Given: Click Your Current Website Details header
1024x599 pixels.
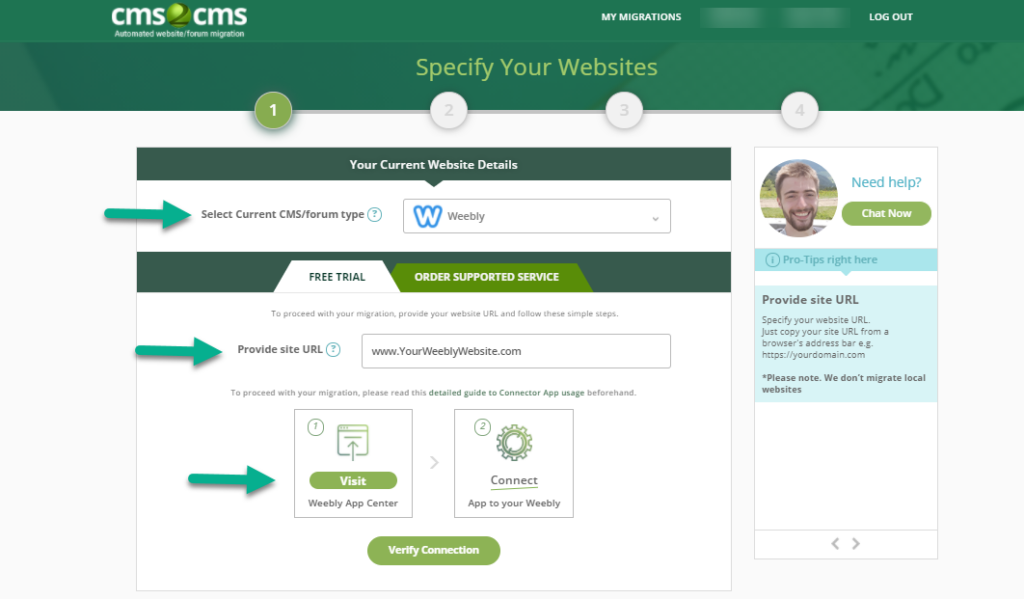Looking at the screenshot, I should click(434, 165).
